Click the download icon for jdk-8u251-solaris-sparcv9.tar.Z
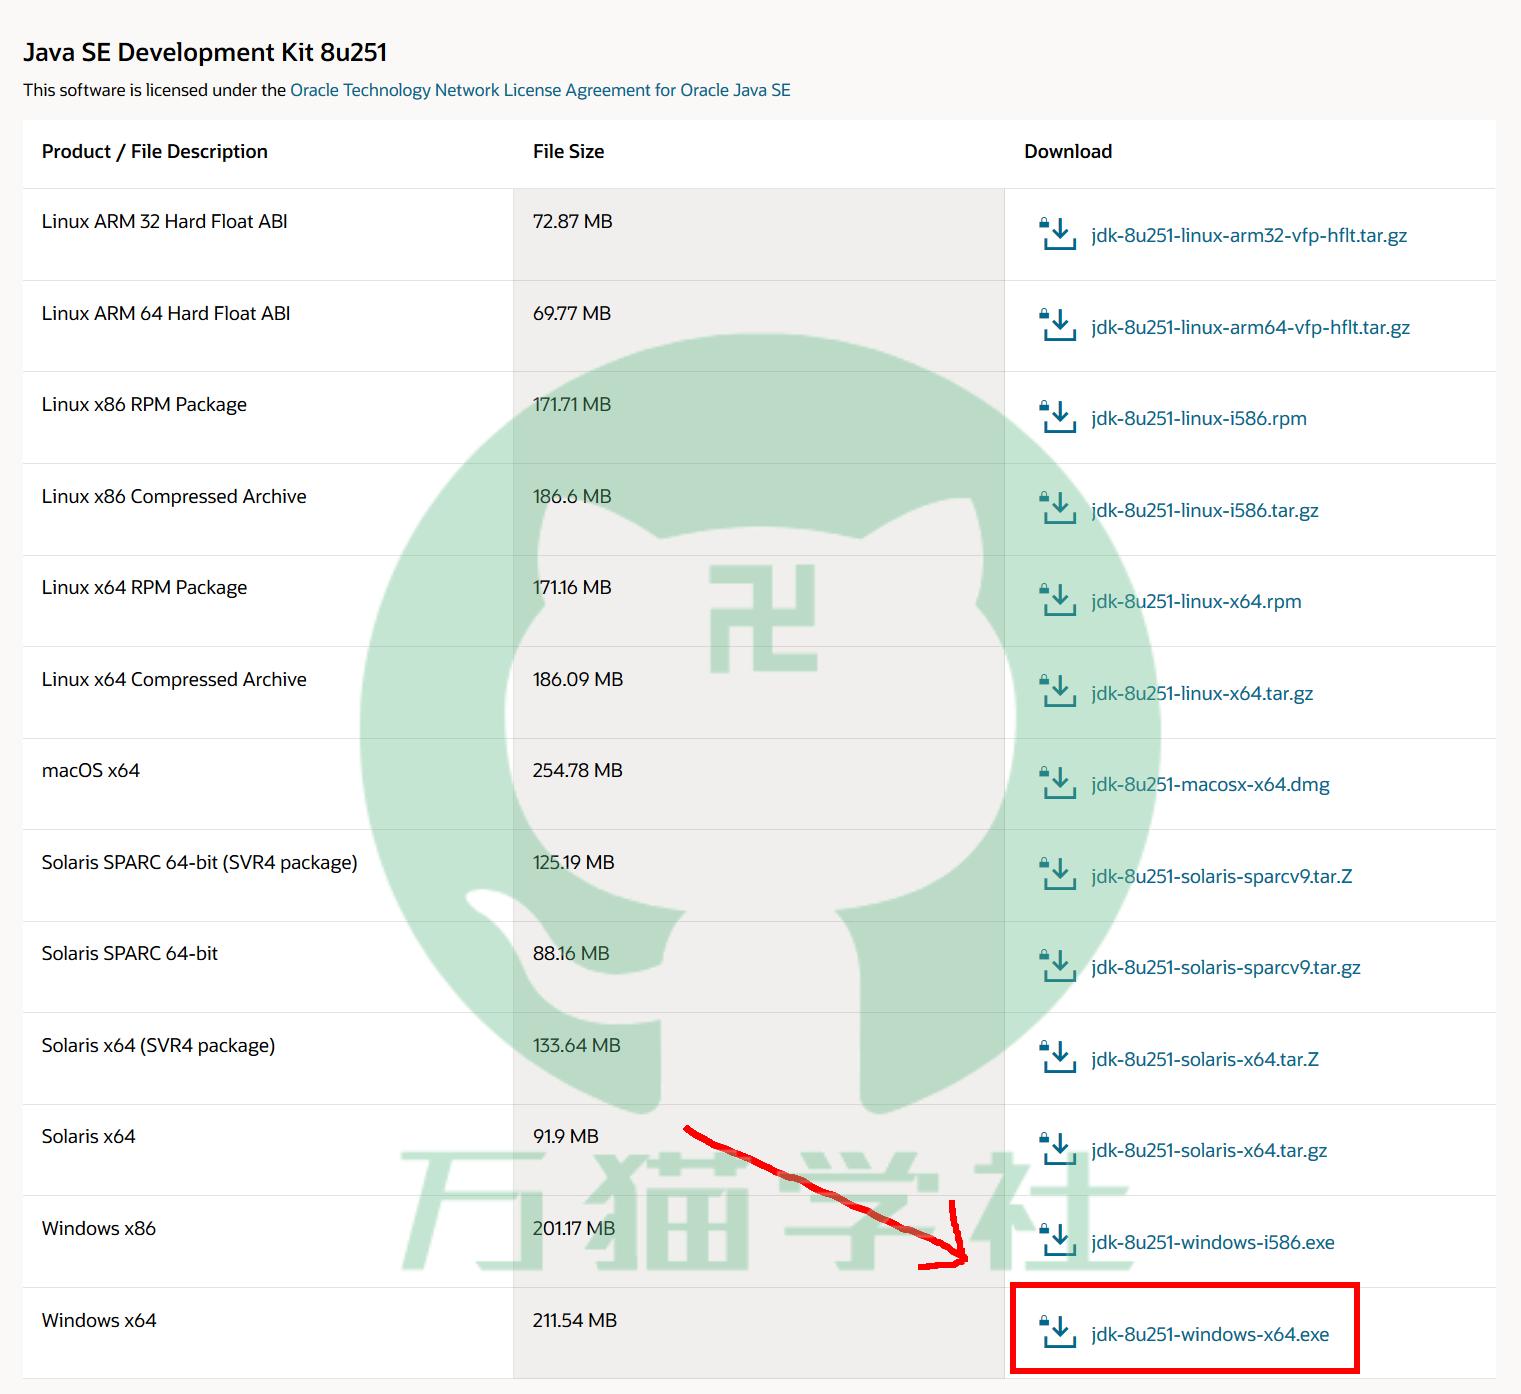This screenshot has height=1394, width=1521. 1058,876
